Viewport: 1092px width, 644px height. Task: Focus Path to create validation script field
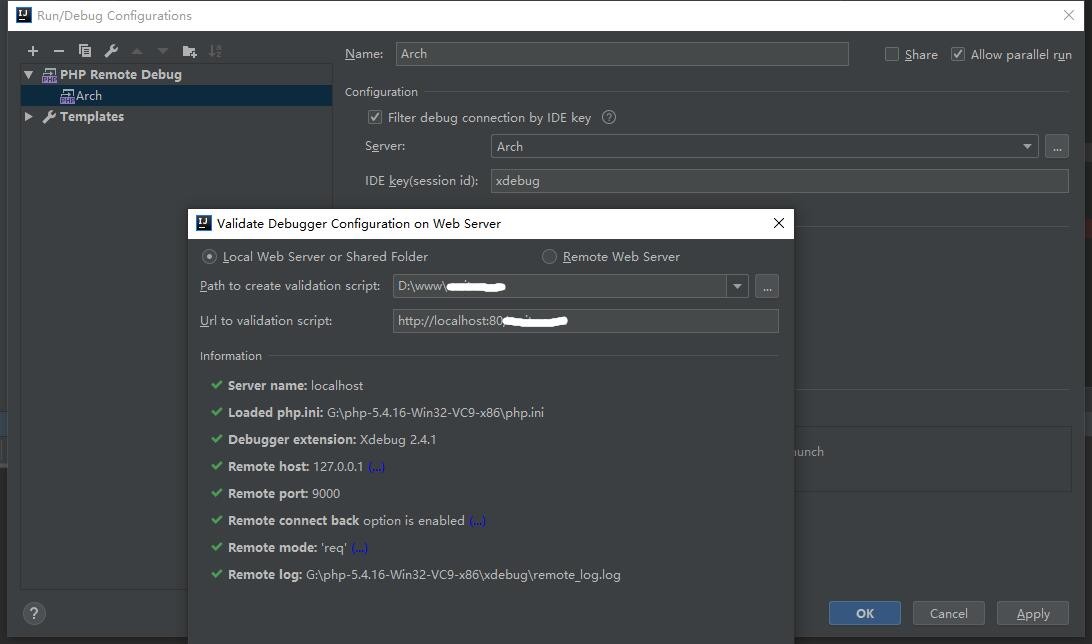(x=559, y=286)
